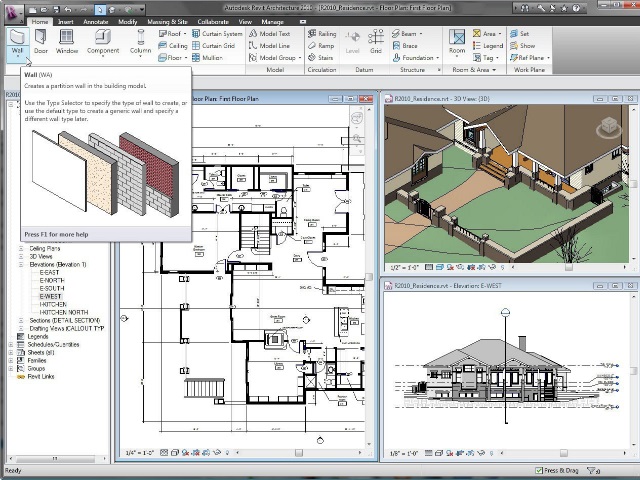Screen dimensions: 640x480
Task: Click the Model Text button
Action: [270, 33]
